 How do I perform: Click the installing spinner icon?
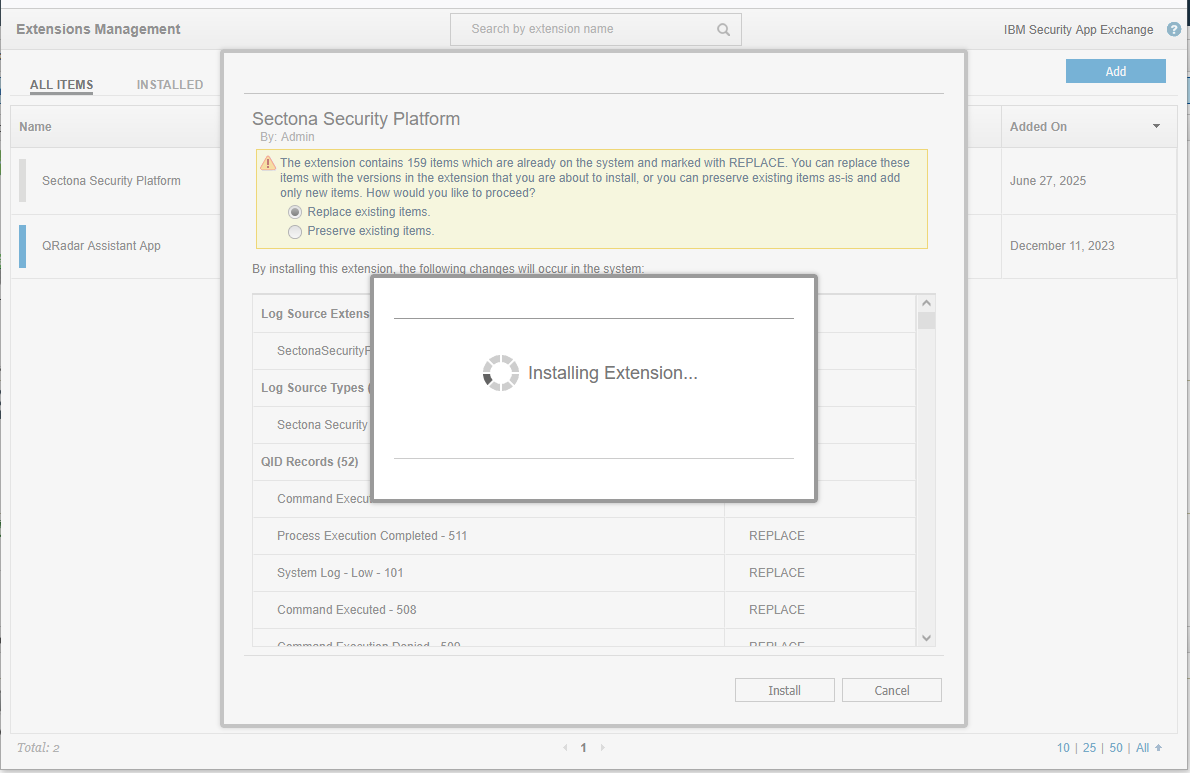pos(501,373)
